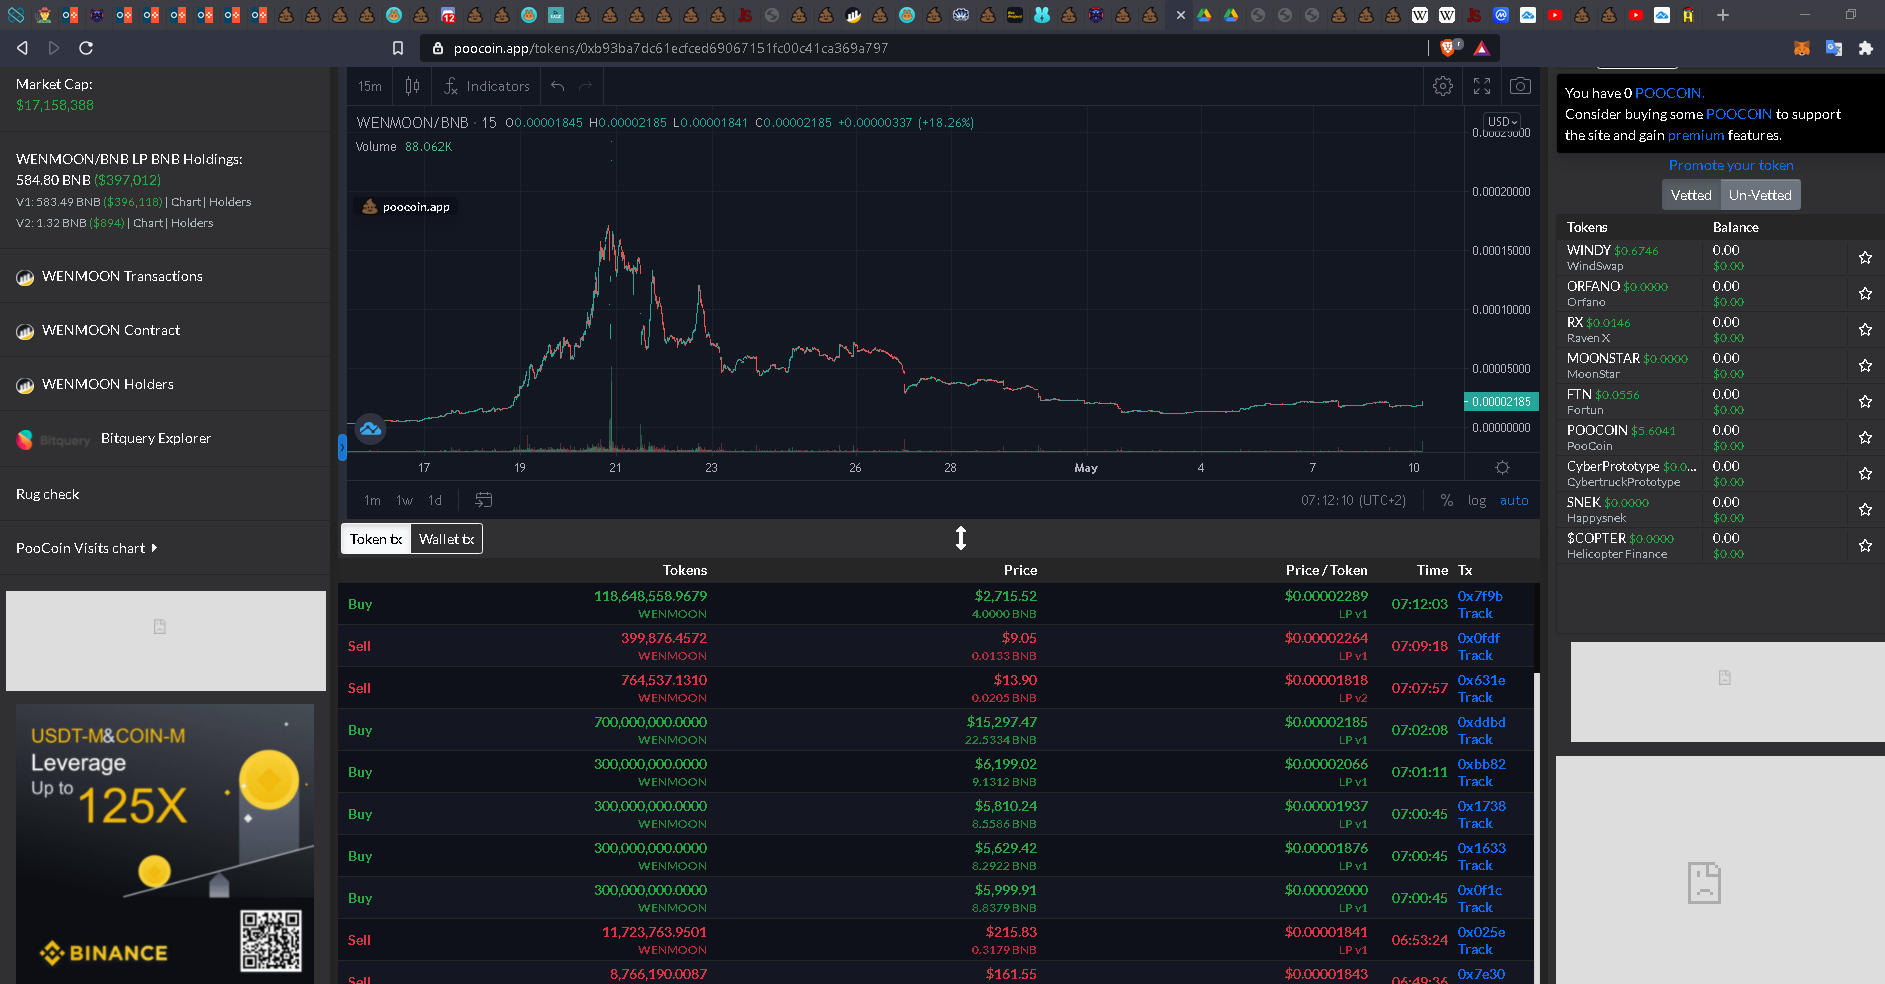
Task: Open the WENMOON Contract link
Action: tap(111, 330)
